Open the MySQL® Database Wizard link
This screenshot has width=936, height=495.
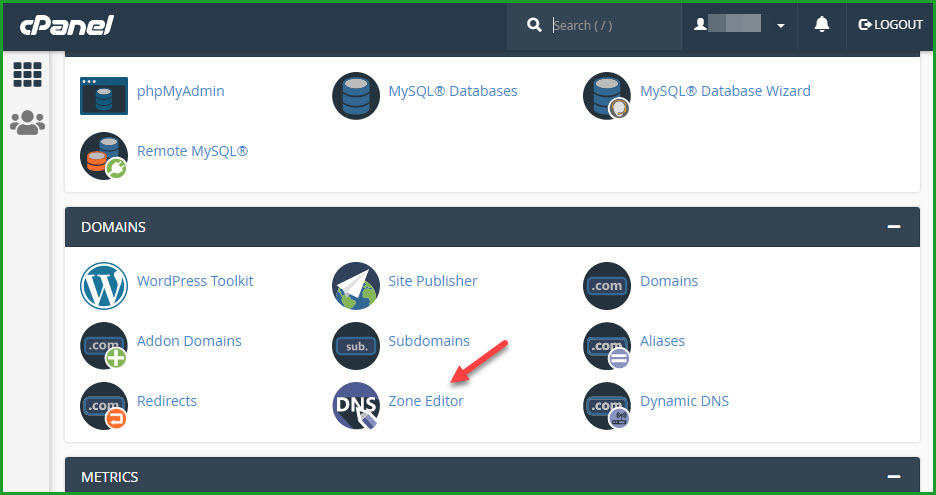click(x=725, y=91)
